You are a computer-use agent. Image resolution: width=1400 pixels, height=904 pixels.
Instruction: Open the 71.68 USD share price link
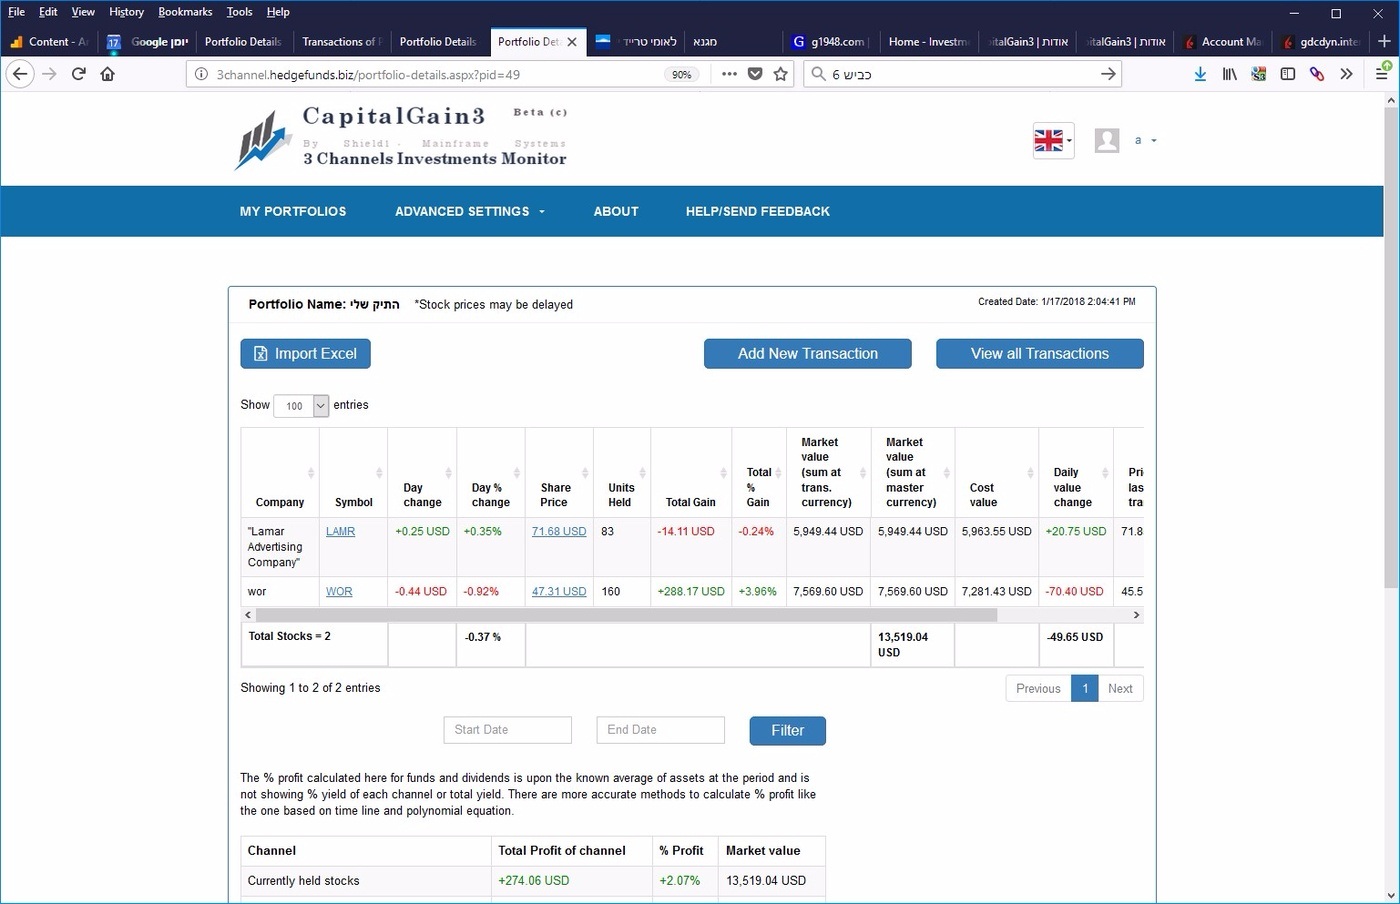tap(559, 531)
